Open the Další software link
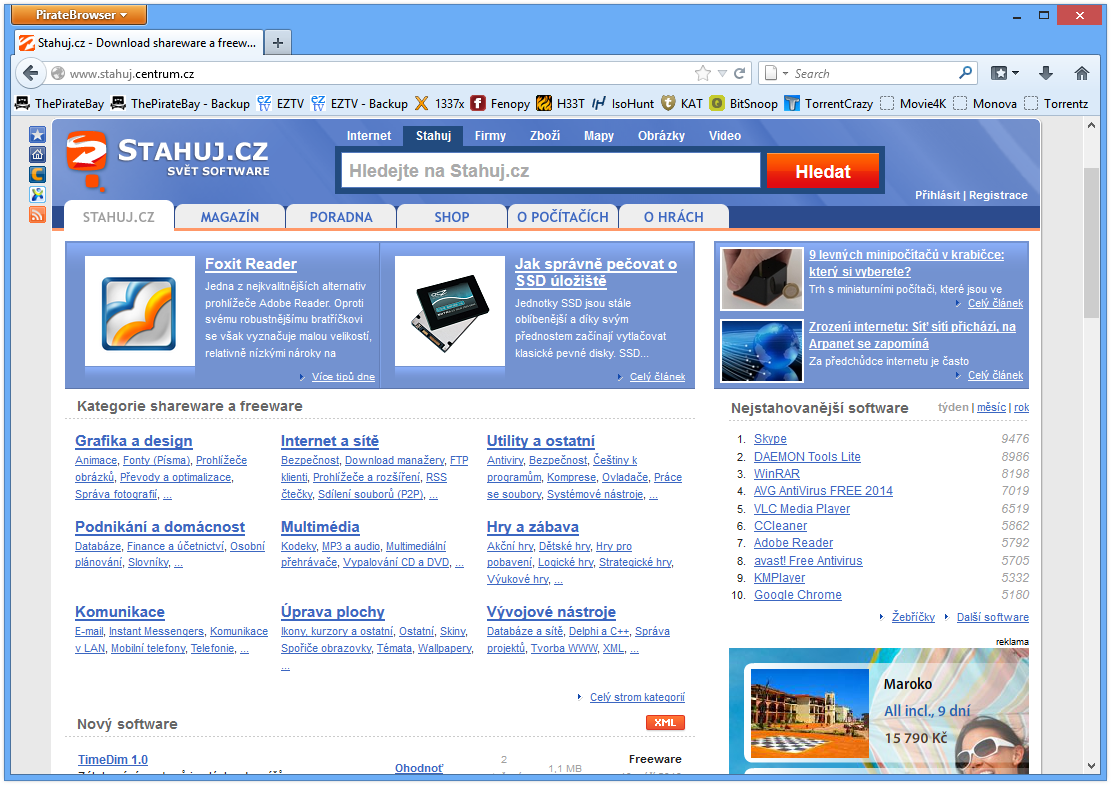The width and height of the screenshot is (1111, 785). tap(992, 617)
